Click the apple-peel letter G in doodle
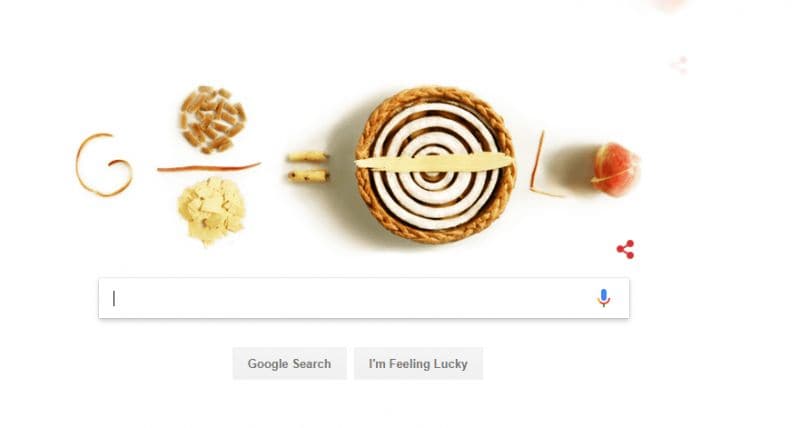This screenshot has width=800, height=428. [104, 165]
